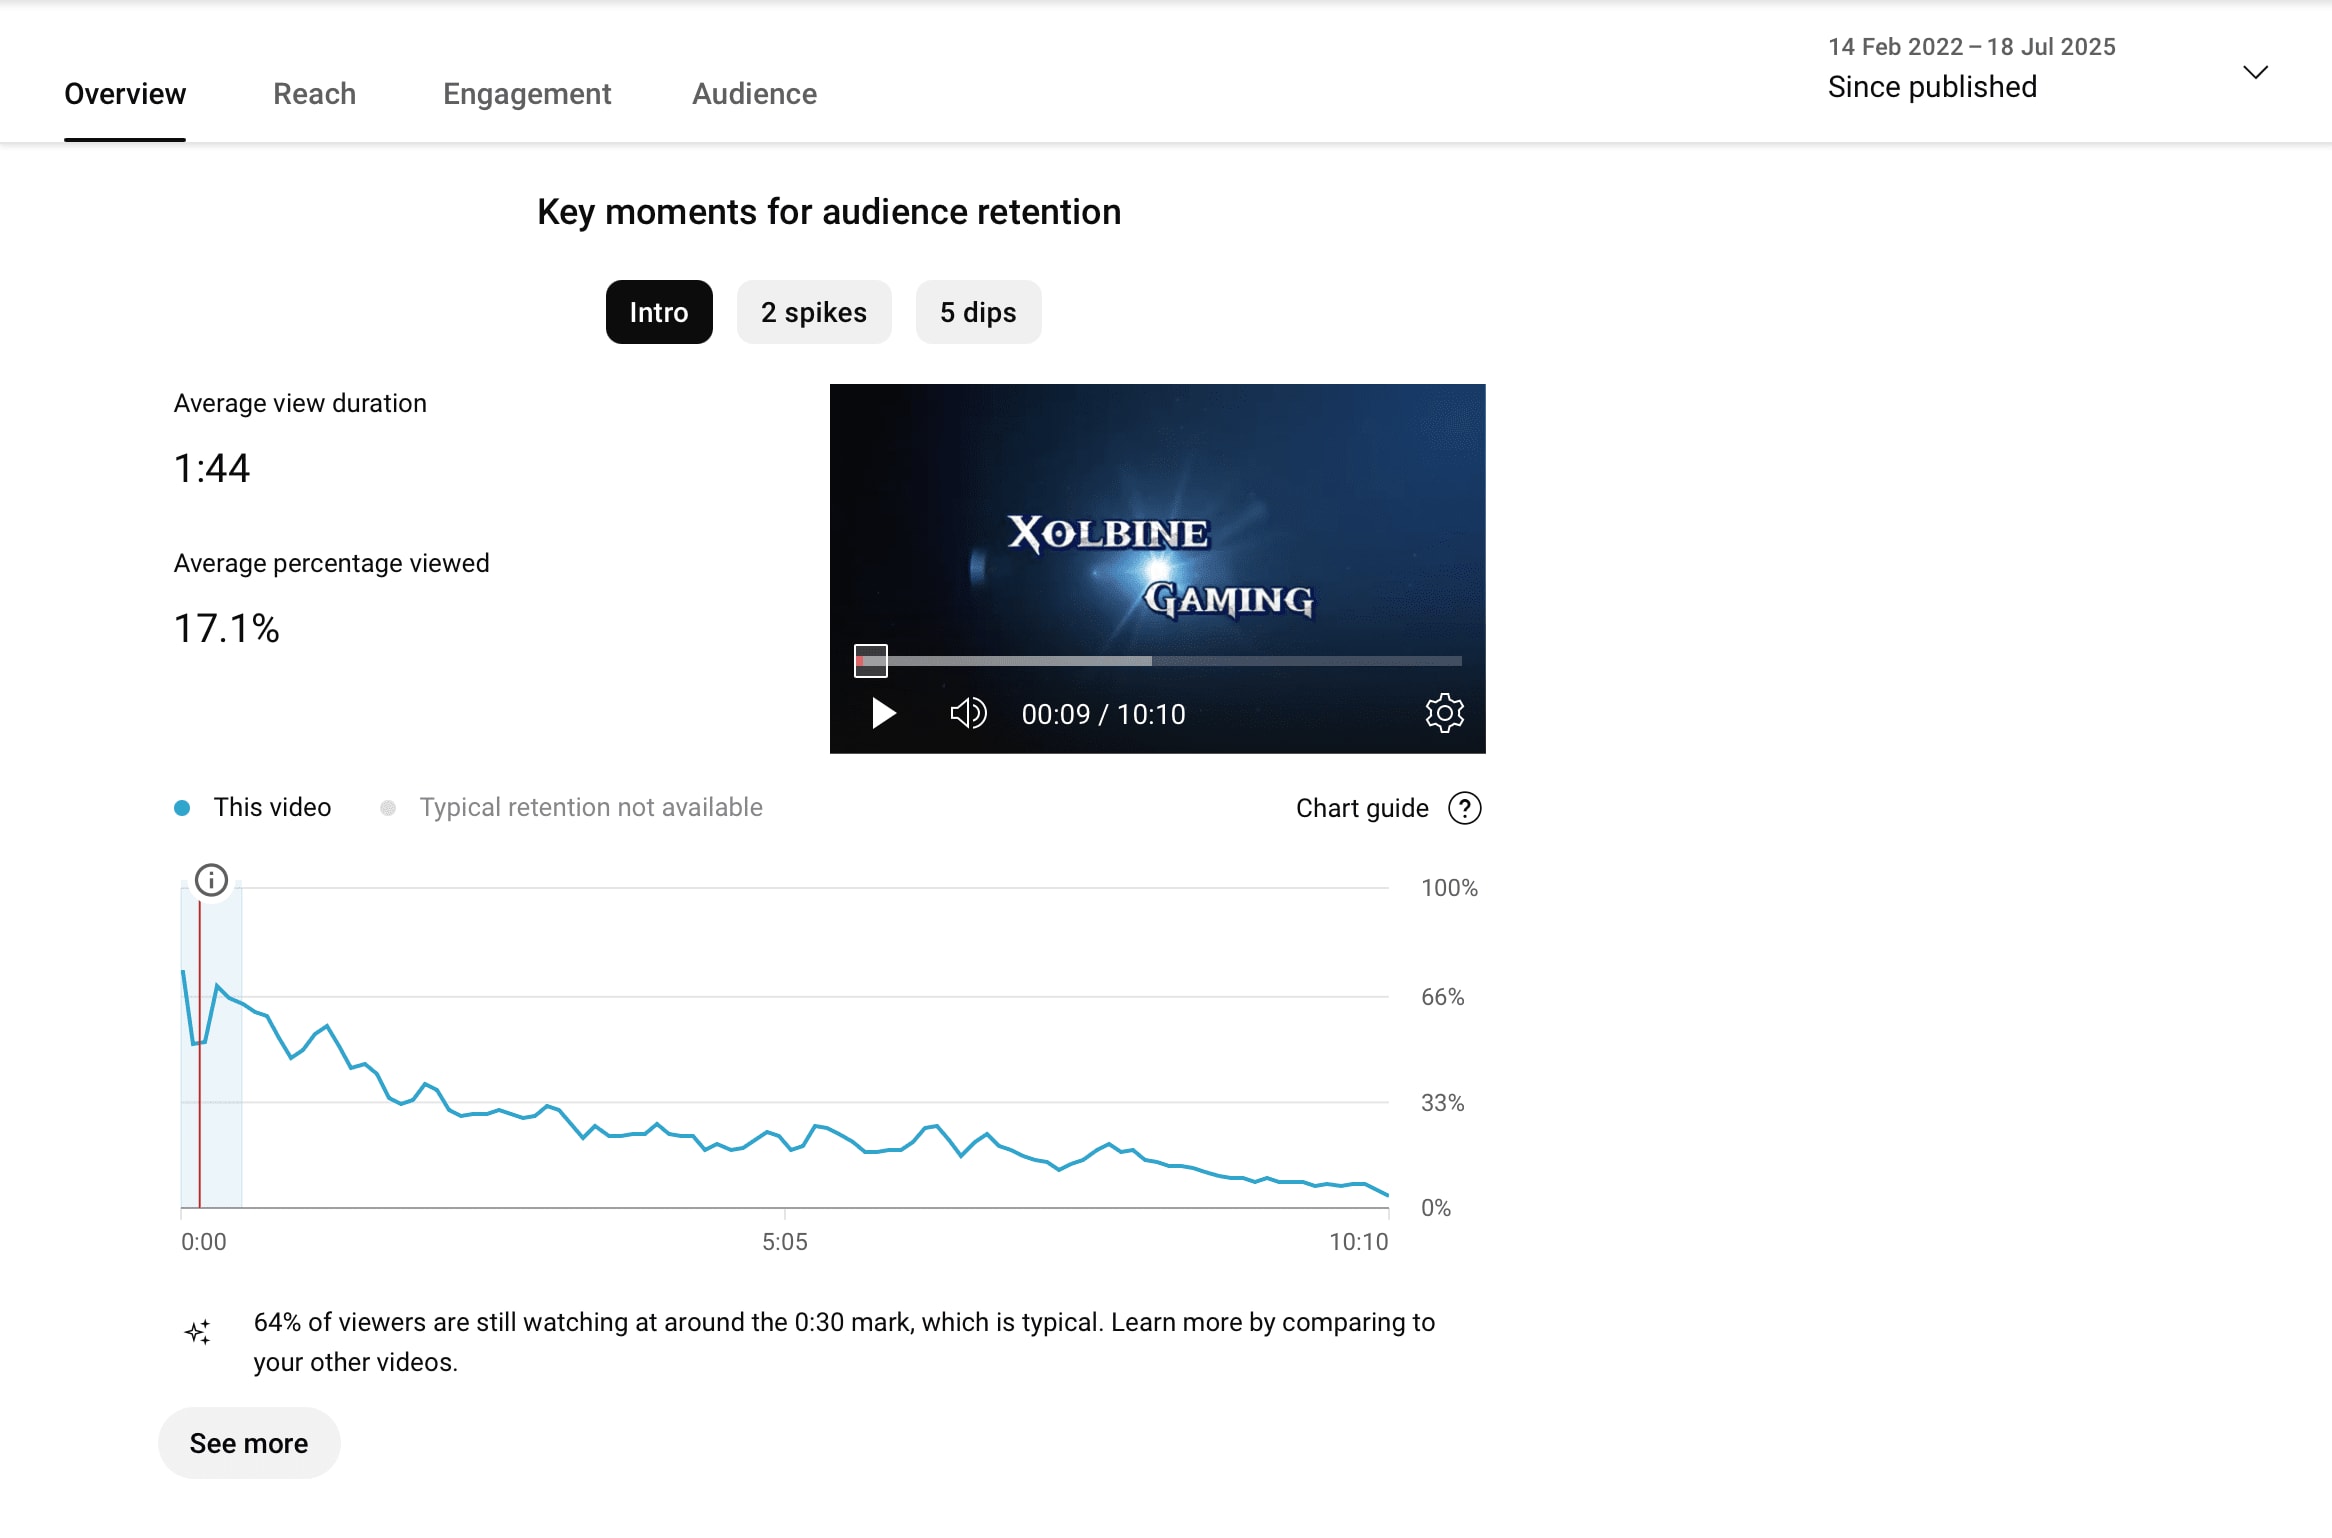Image resolution: width=2332 pixels, height=1538 pixels.
Task: Select the Intro key moment chip
Action: pos(658,312)
